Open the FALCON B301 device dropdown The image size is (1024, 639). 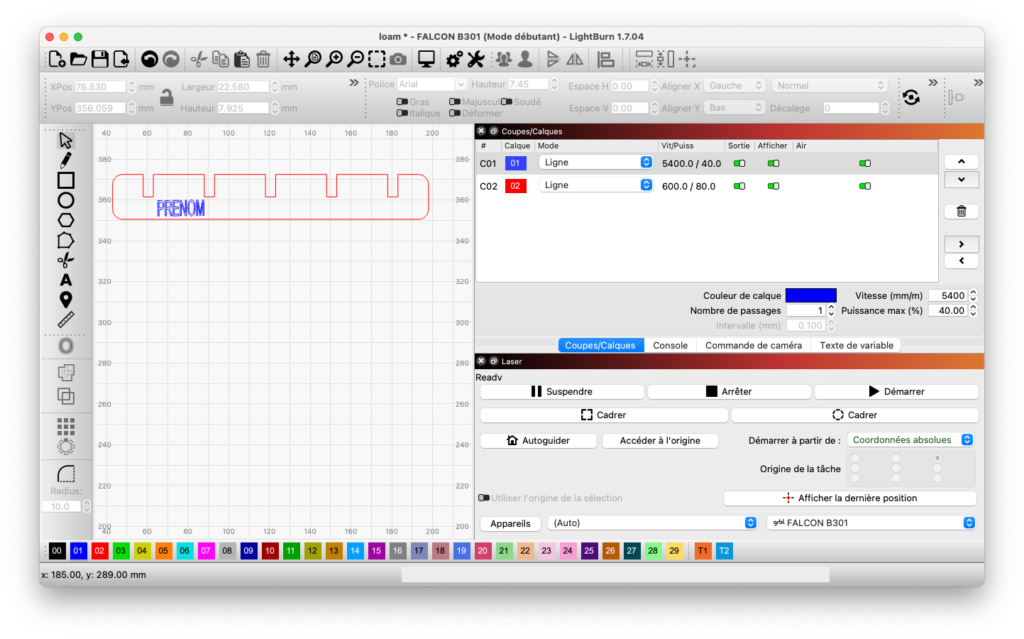(870, 522)
